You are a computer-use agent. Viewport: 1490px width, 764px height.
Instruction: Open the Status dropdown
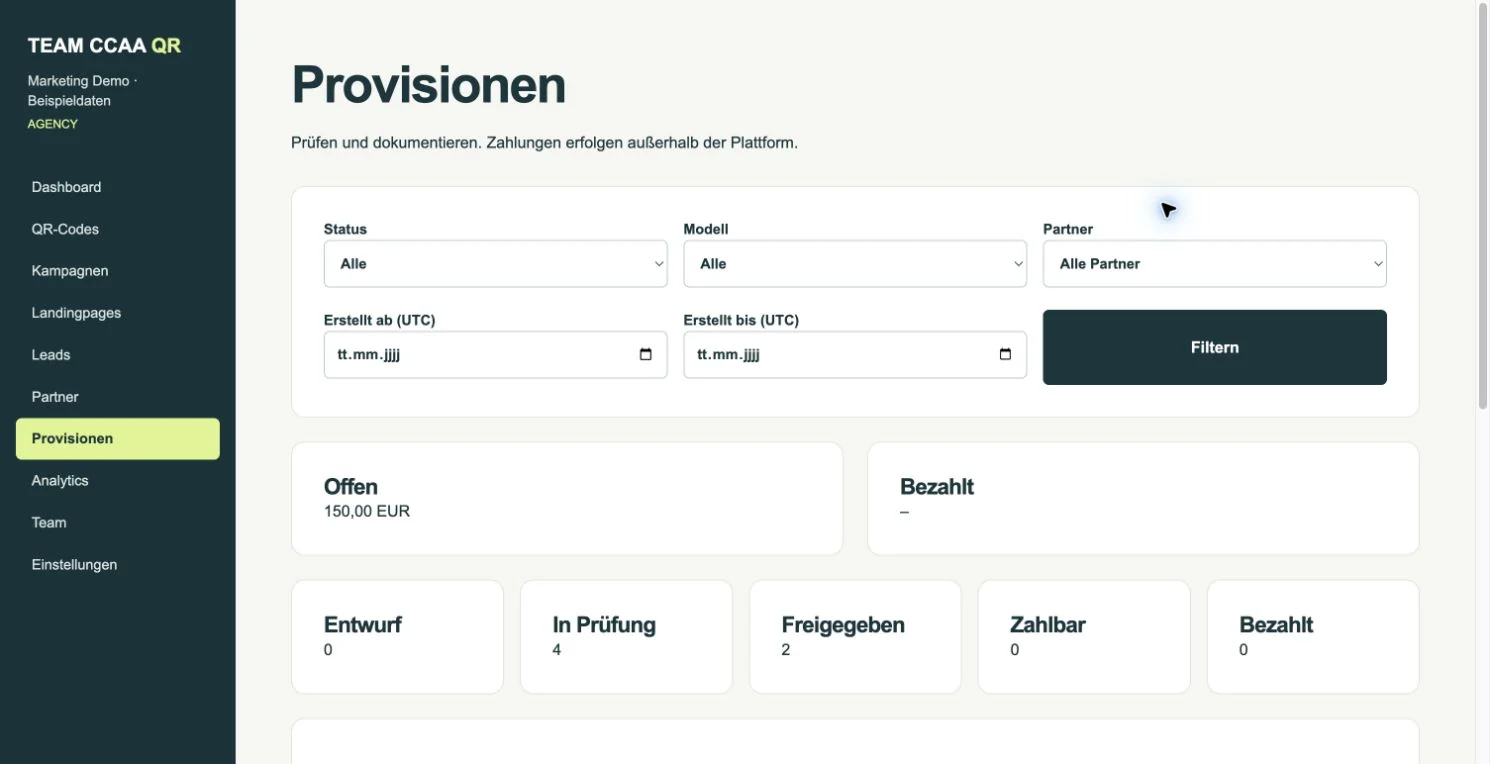click(x=495, y=264)
